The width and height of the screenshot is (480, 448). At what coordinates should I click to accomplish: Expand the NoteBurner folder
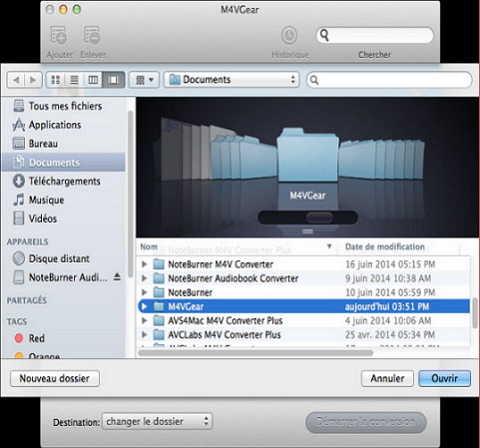pyautogui.click(x=144, y=292)
